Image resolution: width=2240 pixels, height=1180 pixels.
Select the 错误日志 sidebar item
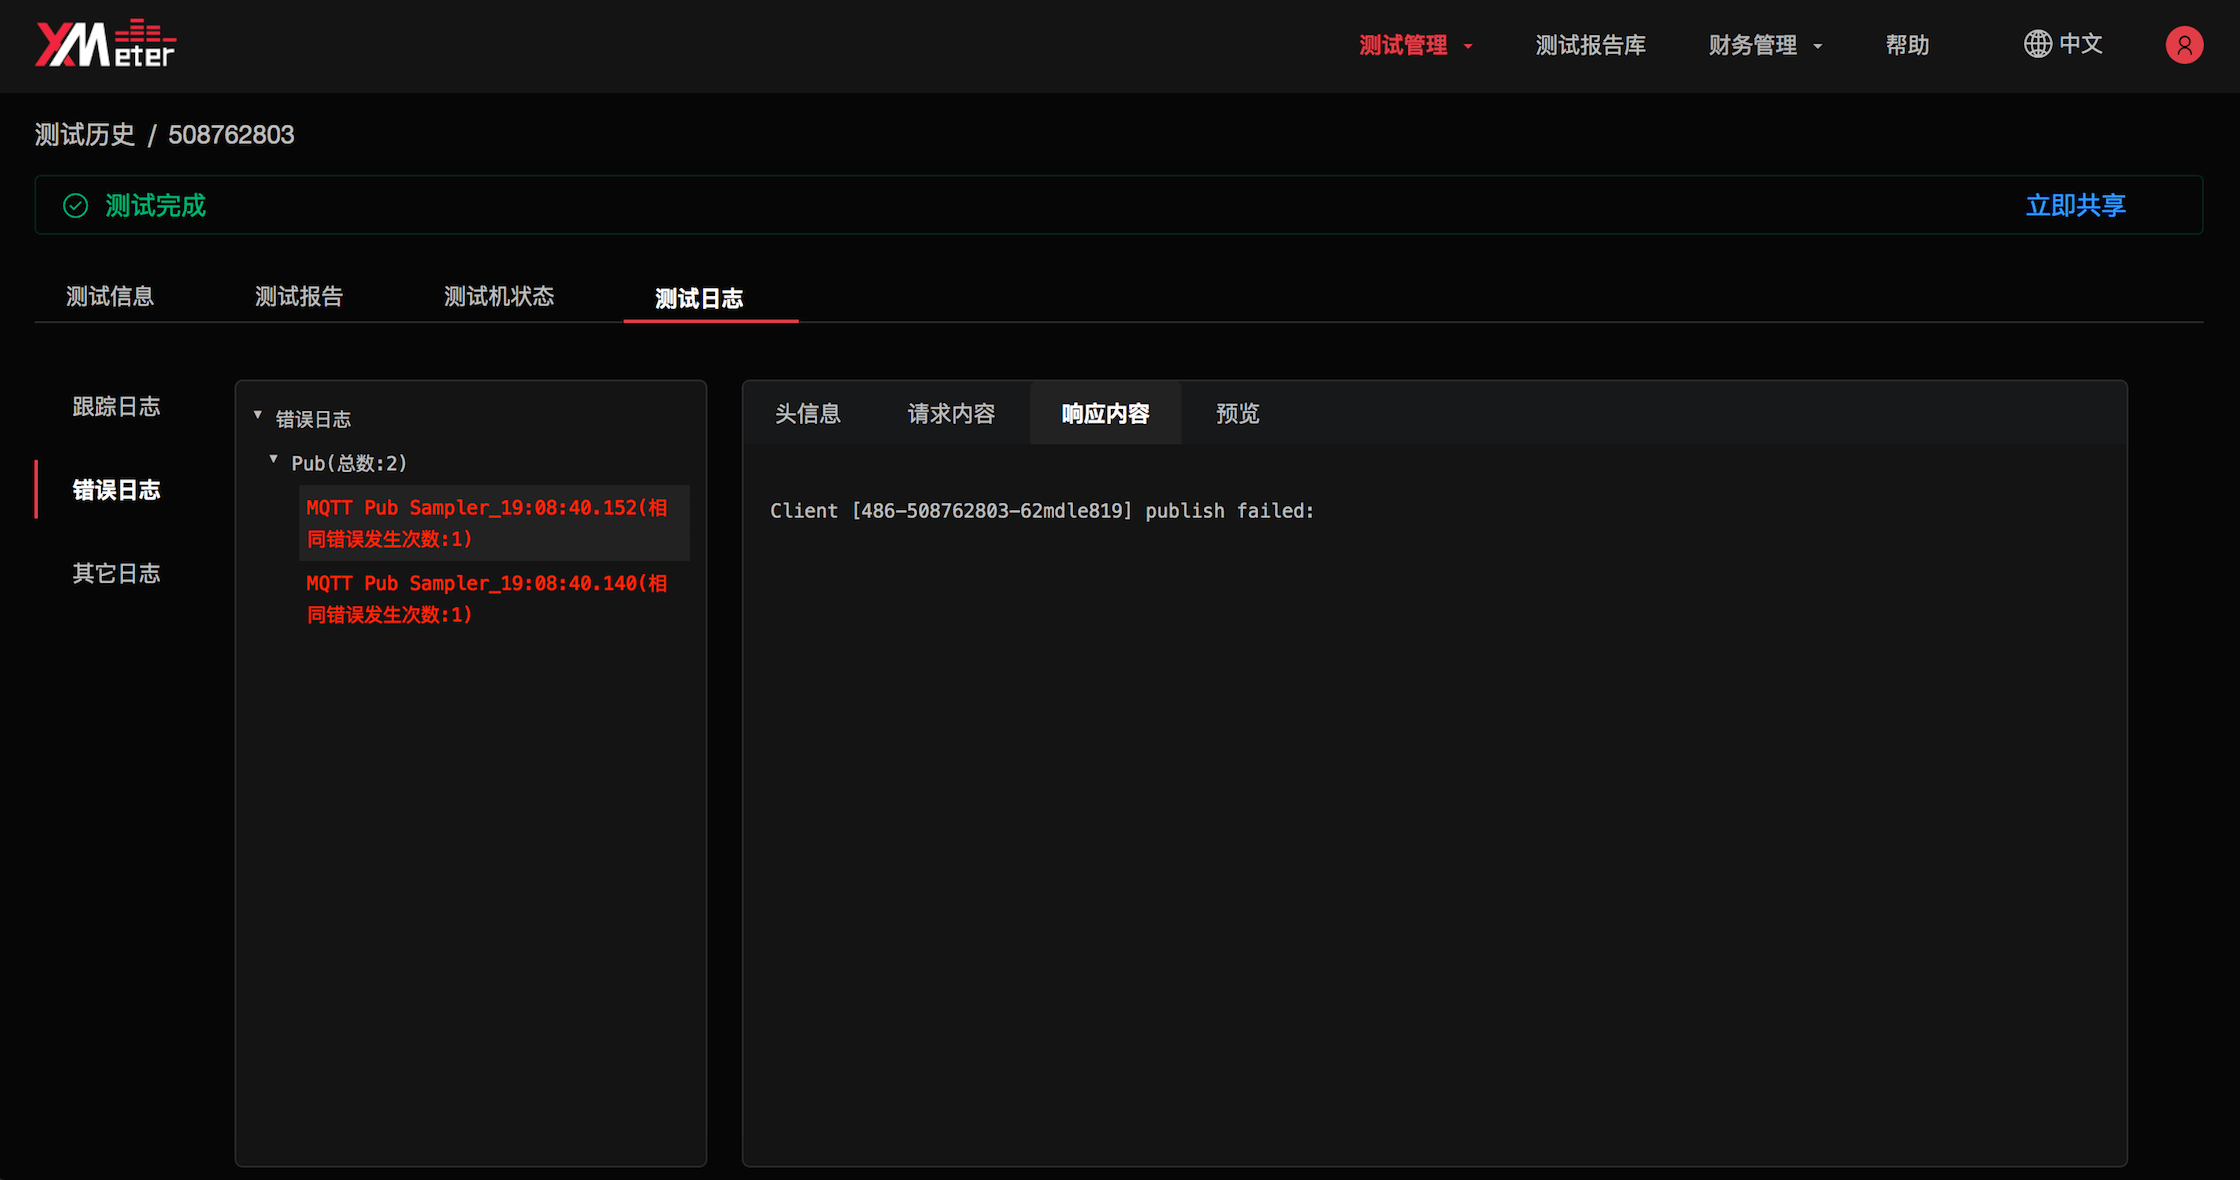pos(116,489)
